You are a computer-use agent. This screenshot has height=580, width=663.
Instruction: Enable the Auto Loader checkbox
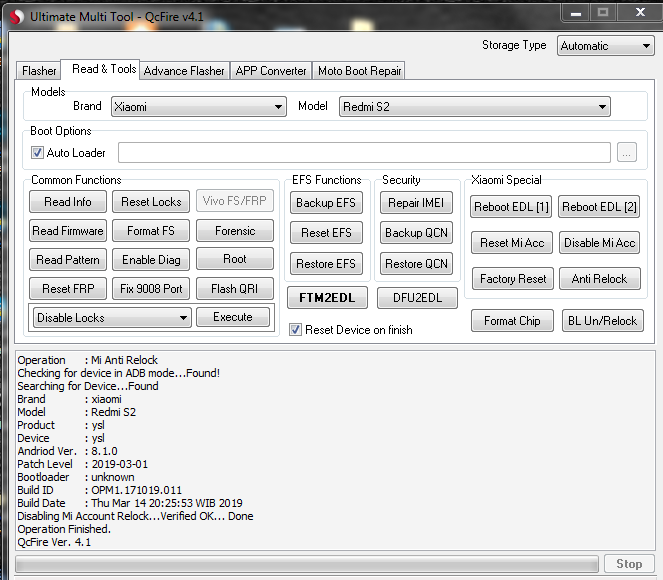tap(37, 153)
